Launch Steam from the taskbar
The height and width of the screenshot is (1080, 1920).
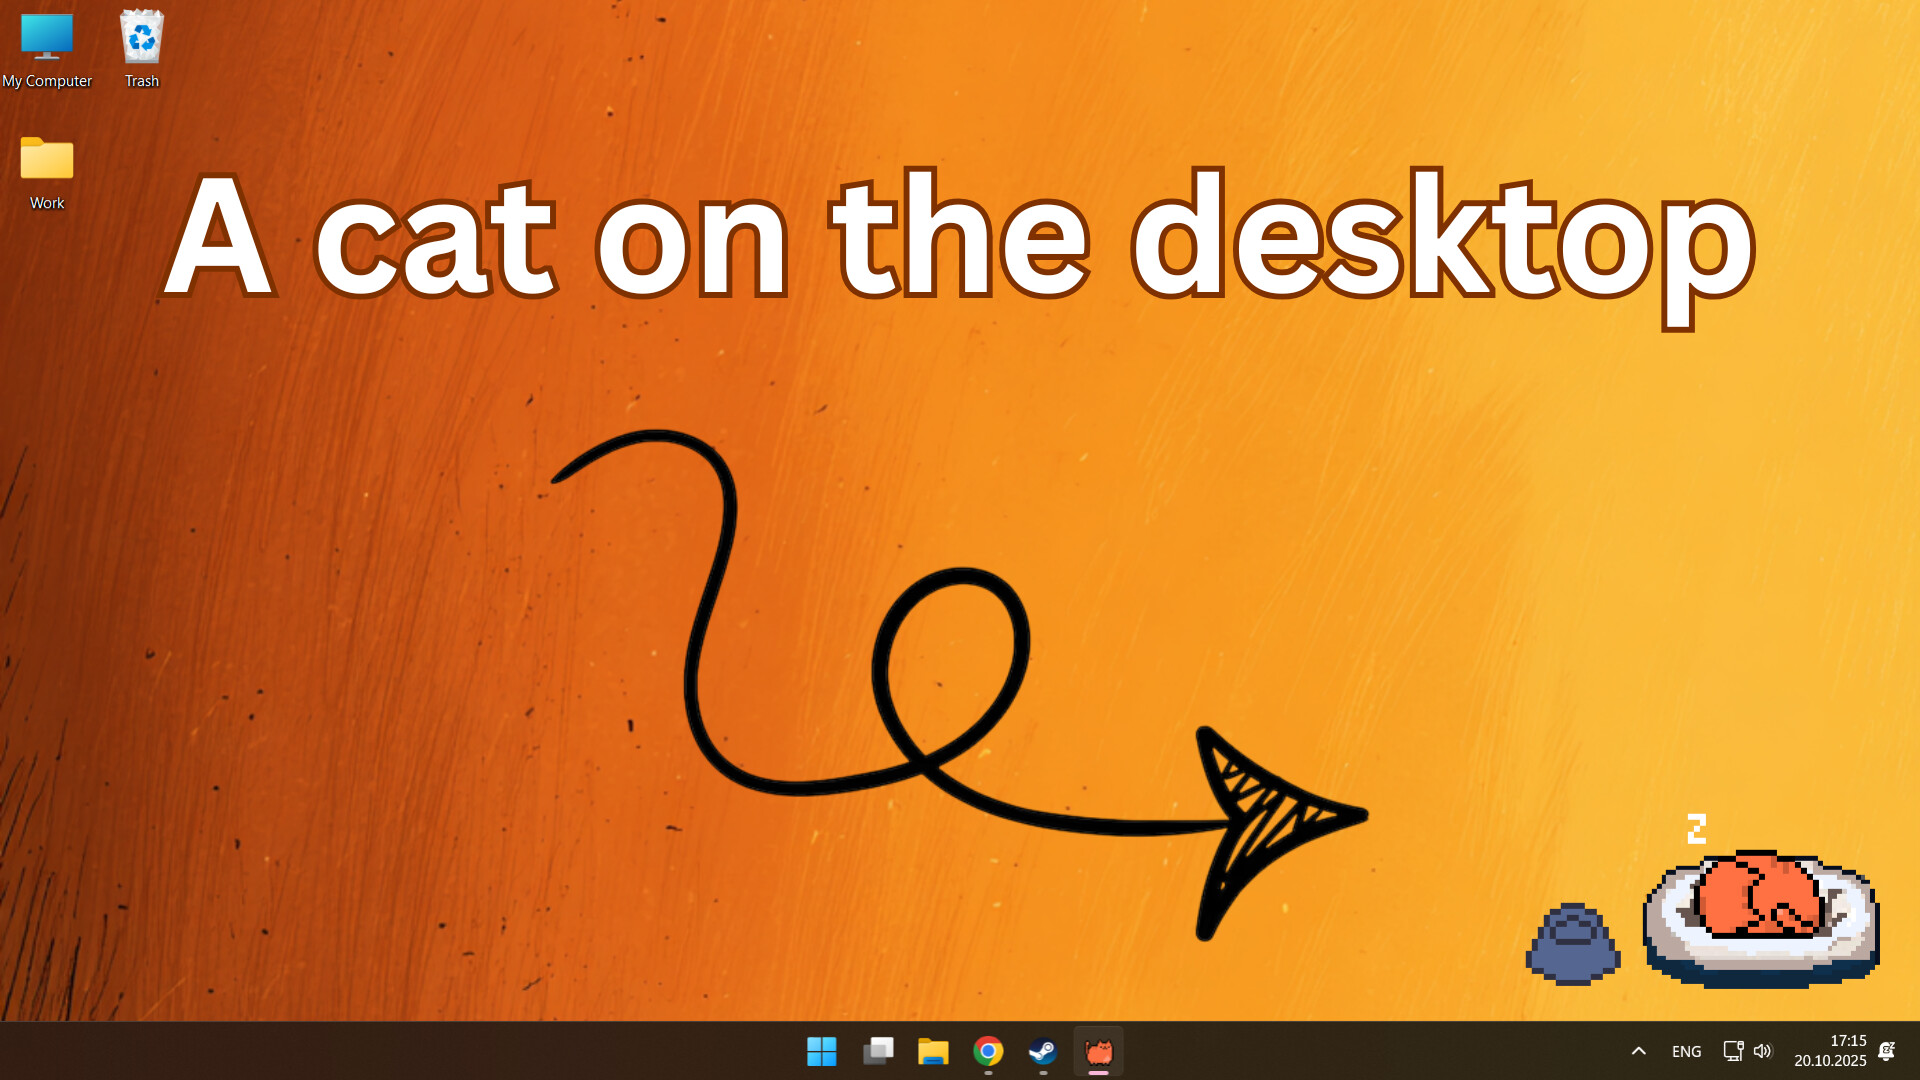click(x=1043, y=1051)
